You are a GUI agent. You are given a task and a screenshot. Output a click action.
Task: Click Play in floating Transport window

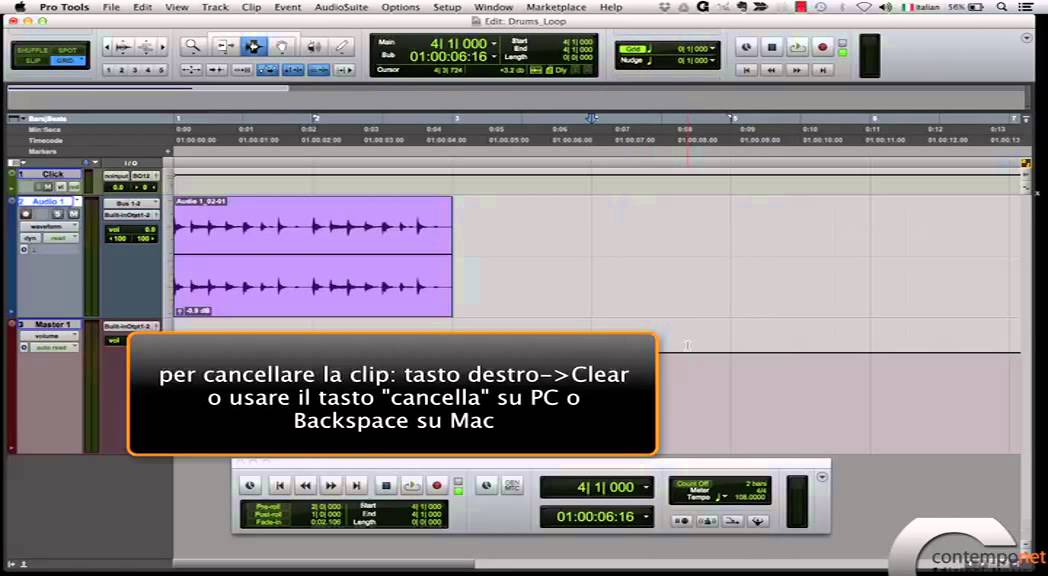coord(412,486)
